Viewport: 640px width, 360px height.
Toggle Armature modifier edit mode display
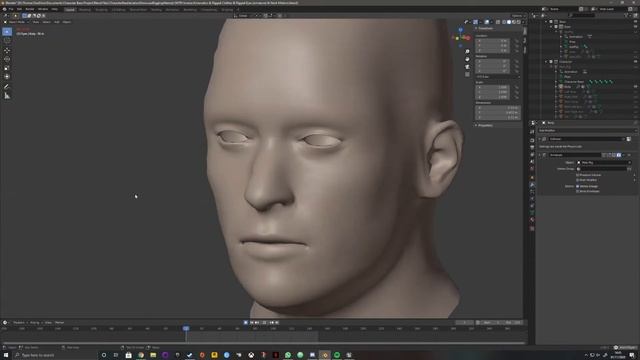point(609,155)
